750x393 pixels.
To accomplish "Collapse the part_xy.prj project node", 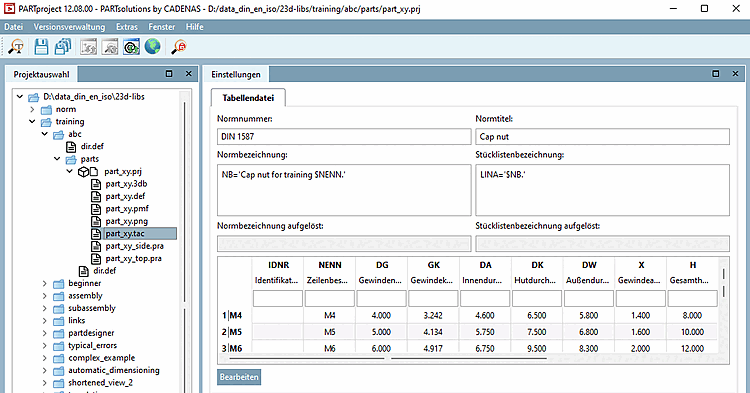I will (69, 171).
